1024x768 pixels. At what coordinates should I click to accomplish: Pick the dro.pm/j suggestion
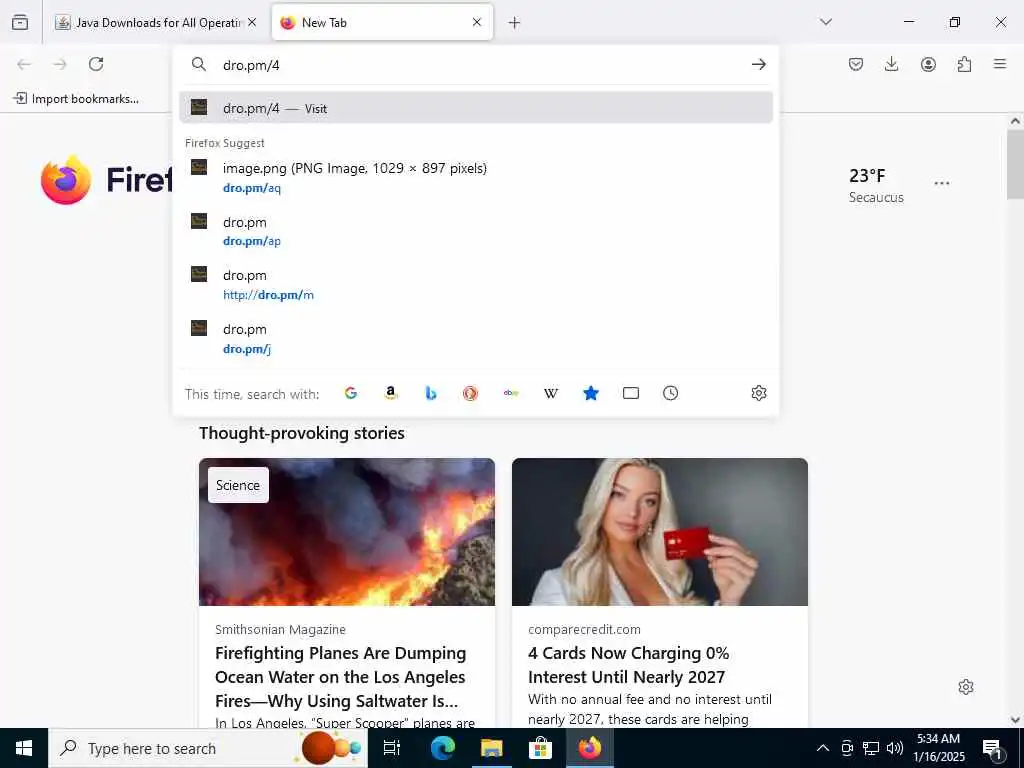click(x=475, y=338)
